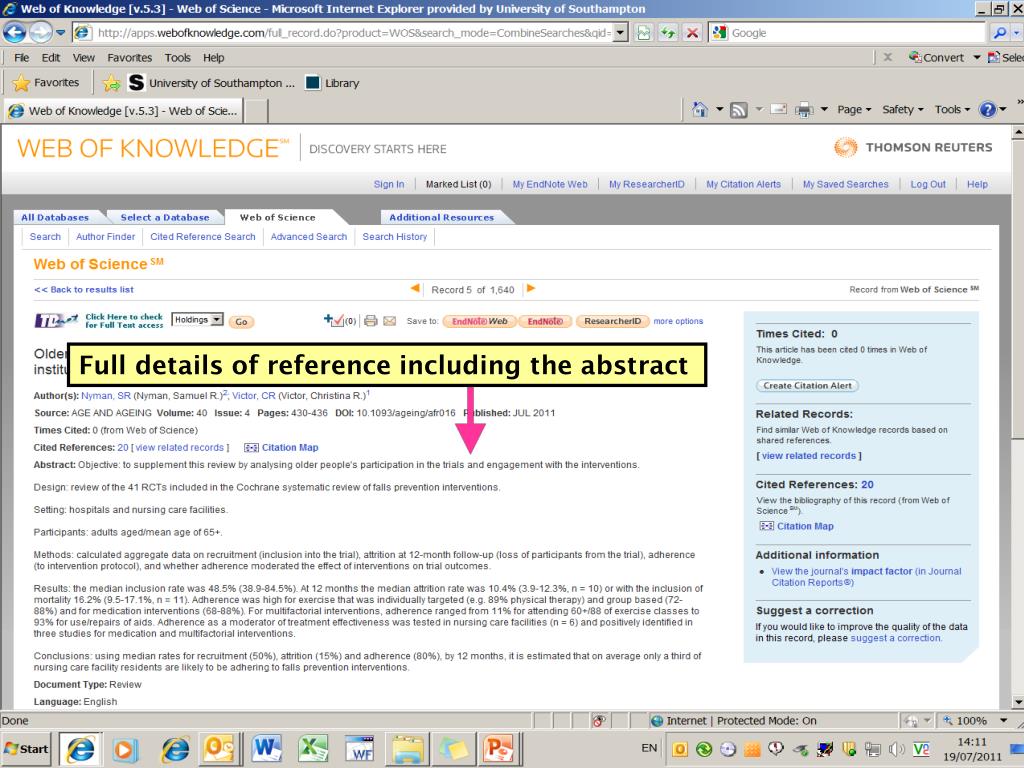Open author link Nyman, SR

click(x=106, y=396)
